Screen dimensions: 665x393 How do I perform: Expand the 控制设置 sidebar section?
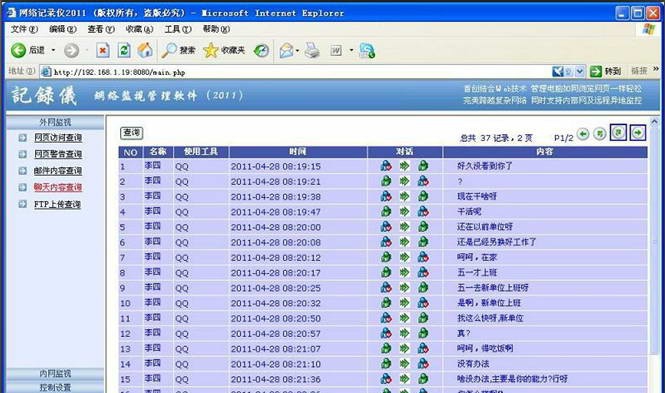click(x=55, y=387)
